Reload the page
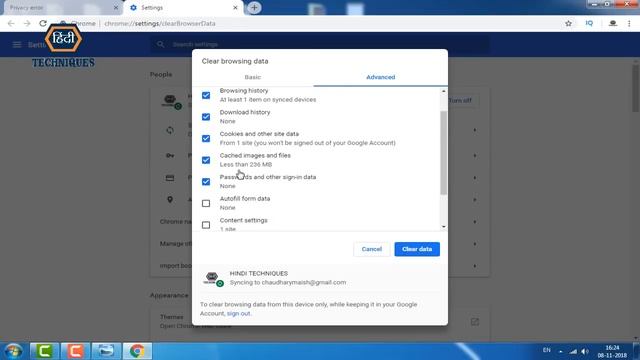This screenshot has width=640, height=360. pyautogui.click(x=43, y=24)
